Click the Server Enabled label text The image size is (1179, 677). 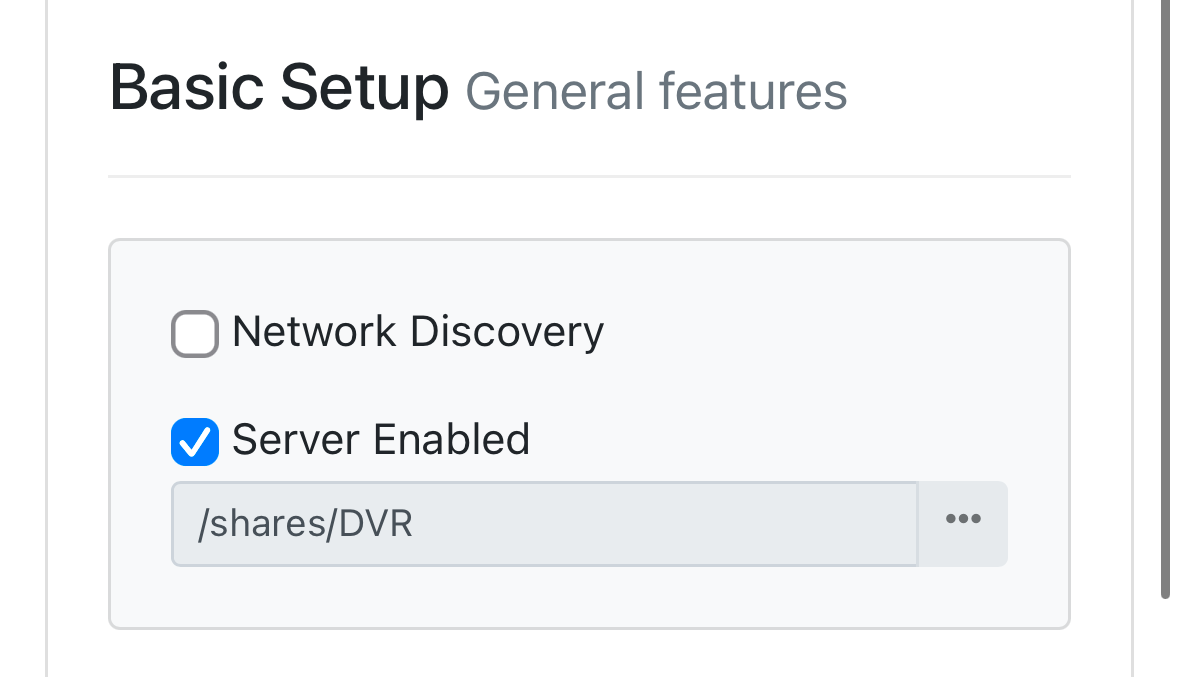[x=380, y=440]
